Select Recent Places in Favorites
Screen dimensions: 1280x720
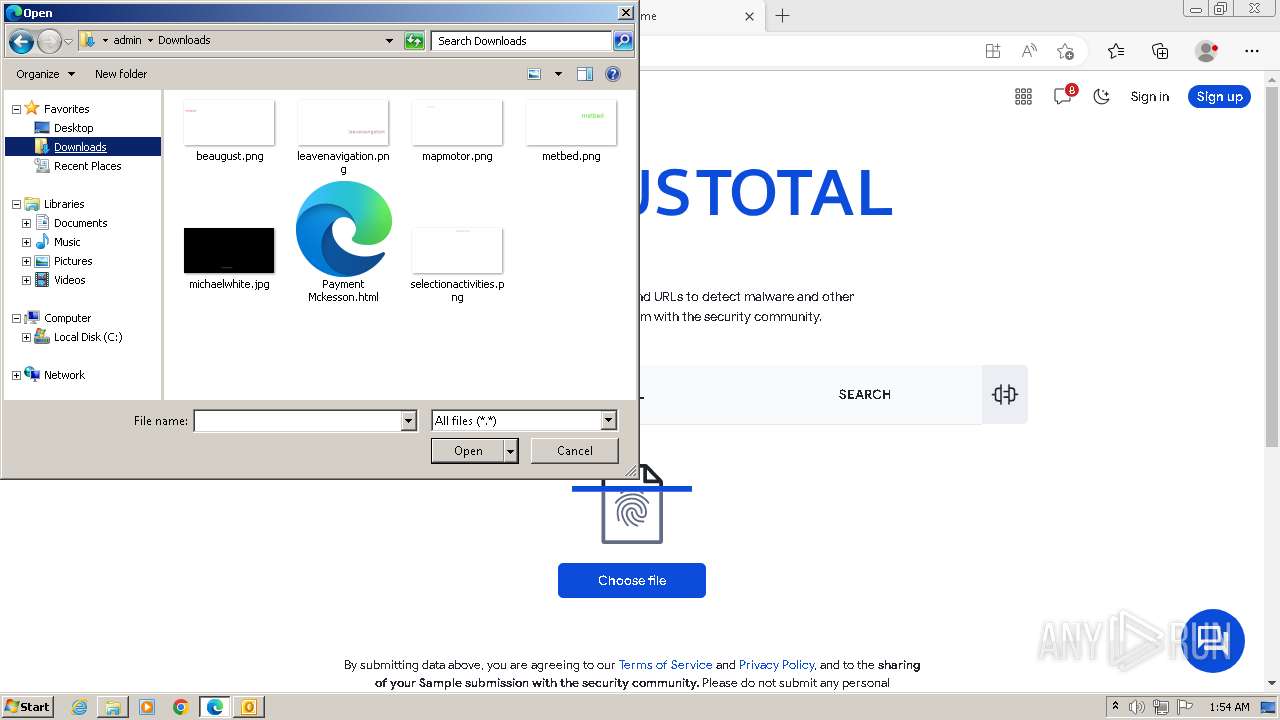(87, 166)
